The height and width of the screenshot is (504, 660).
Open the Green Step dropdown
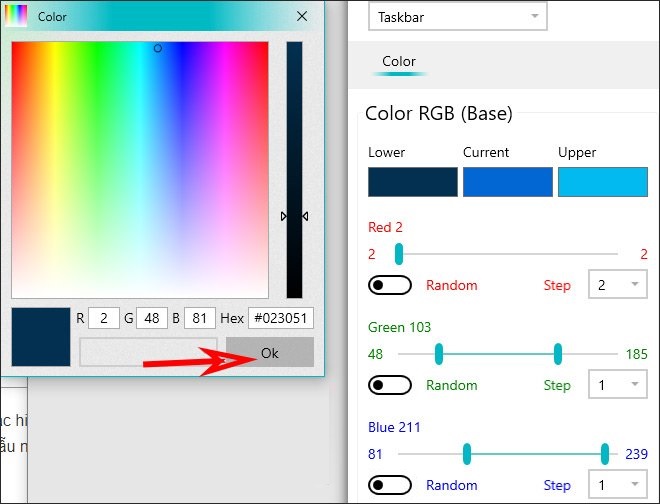tap(616, 385)
